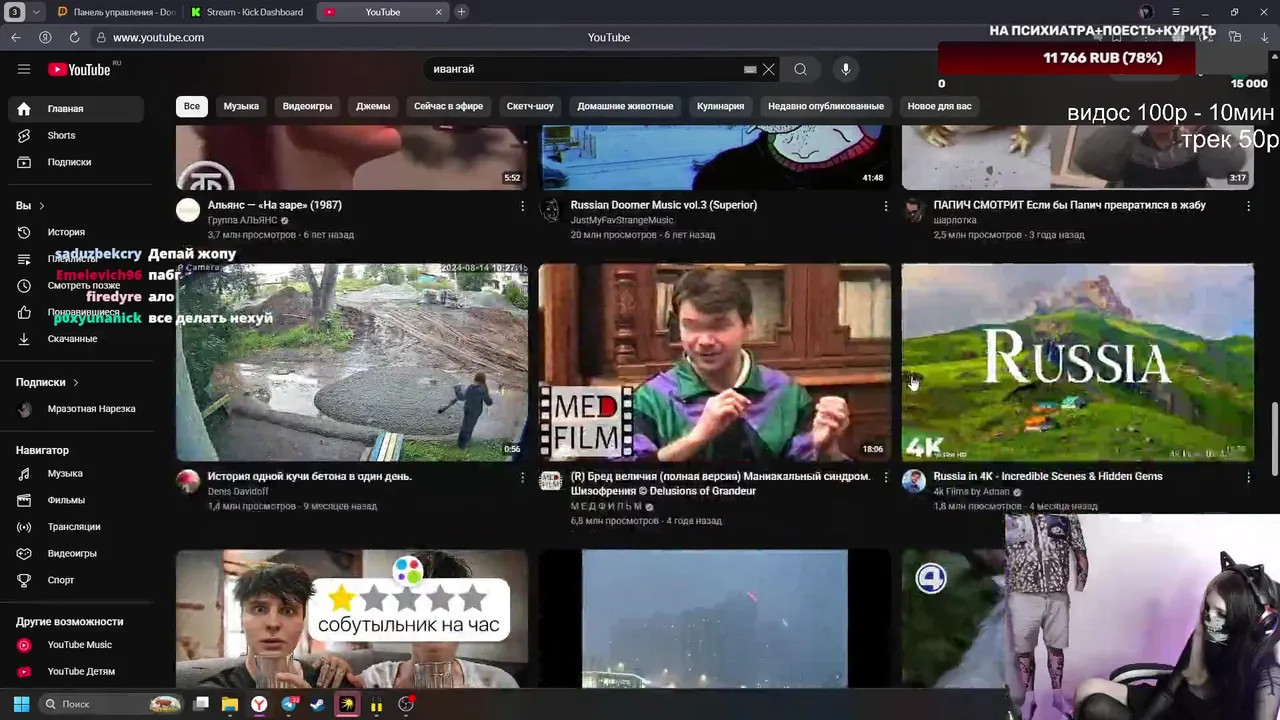
Task: Open the собутыльник на час thumbnail
Action: click(352, 618)
